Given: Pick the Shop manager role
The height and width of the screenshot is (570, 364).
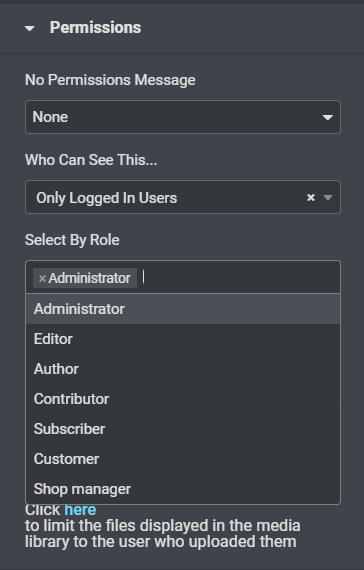Looking at the screenshot, I should [183, 489].
